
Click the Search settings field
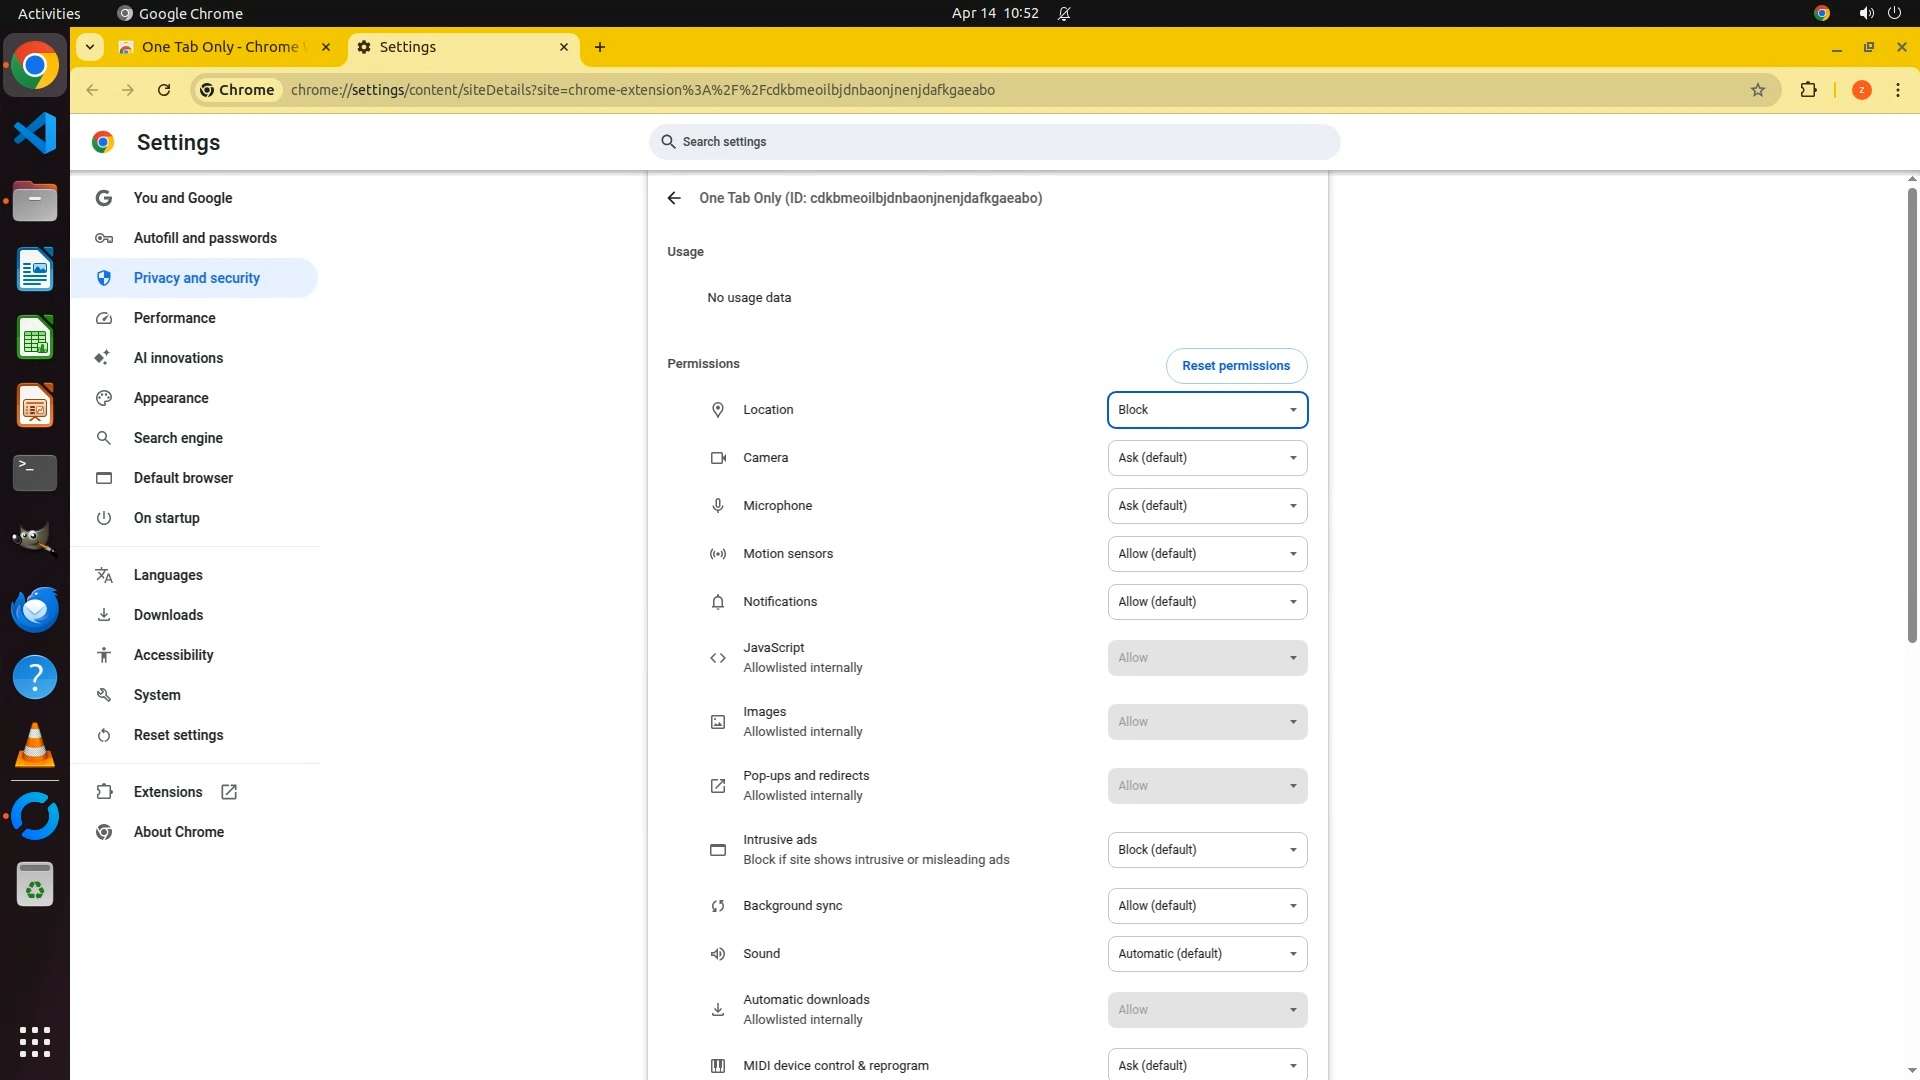coord(994,142)
